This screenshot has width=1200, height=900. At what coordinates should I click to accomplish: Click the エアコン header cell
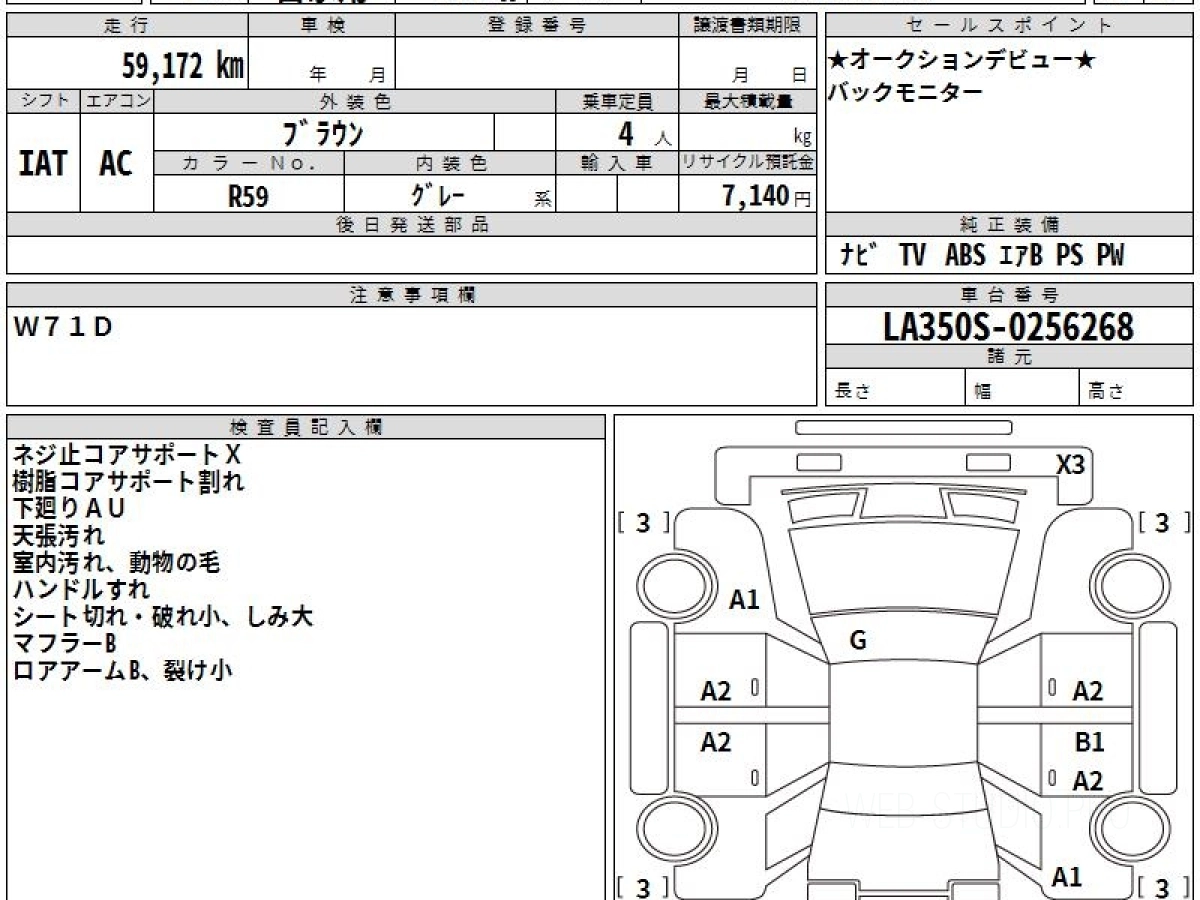[117, 101]
